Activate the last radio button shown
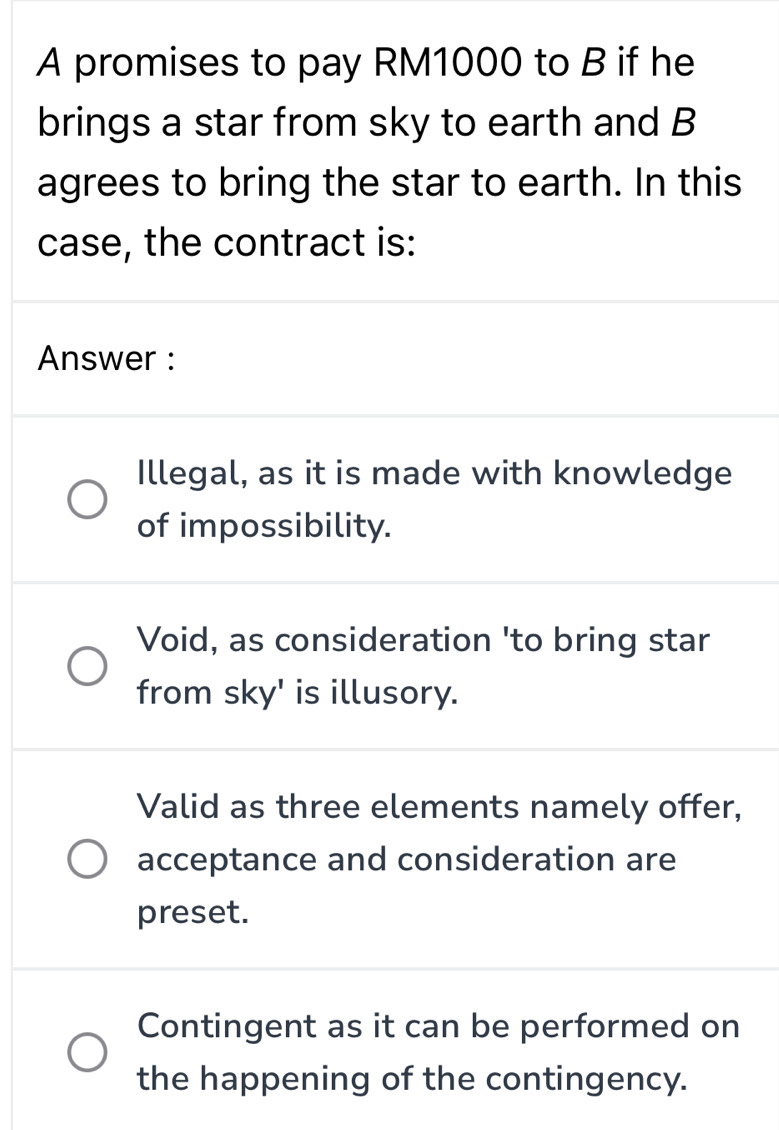 [87, 1052]
